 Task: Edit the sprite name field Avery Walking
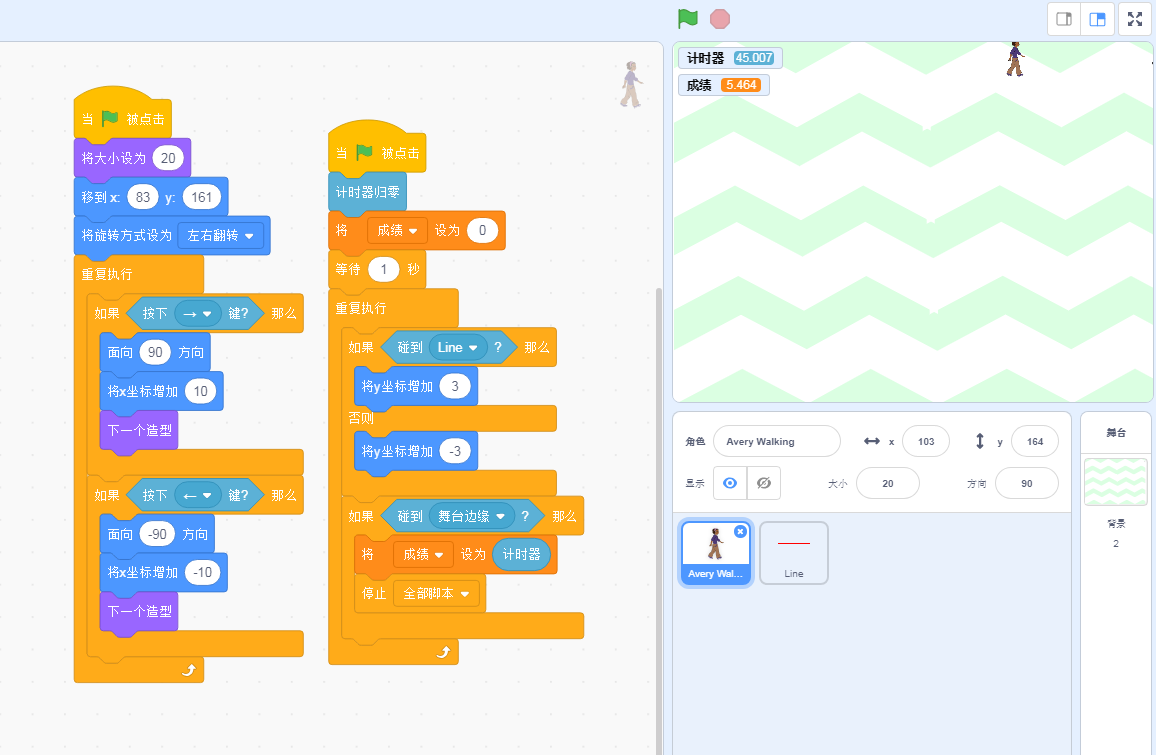click(776, 441)
